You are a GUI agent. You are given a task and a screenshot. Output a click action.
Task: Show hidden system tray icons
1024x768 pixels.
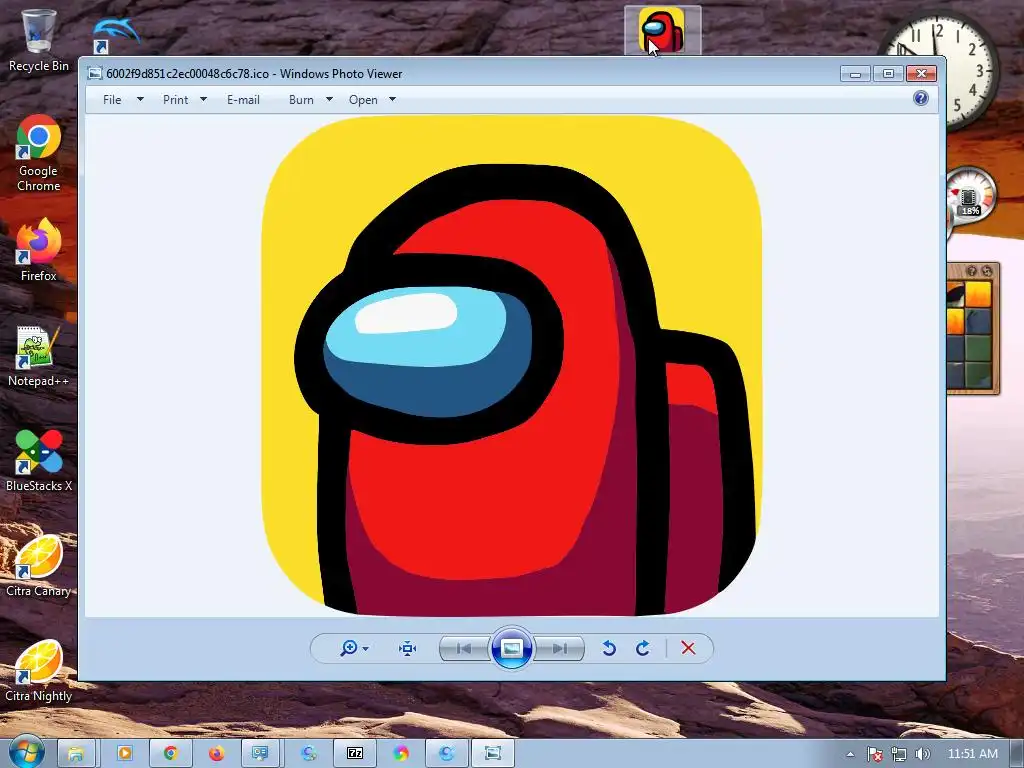tap(850, 754)
